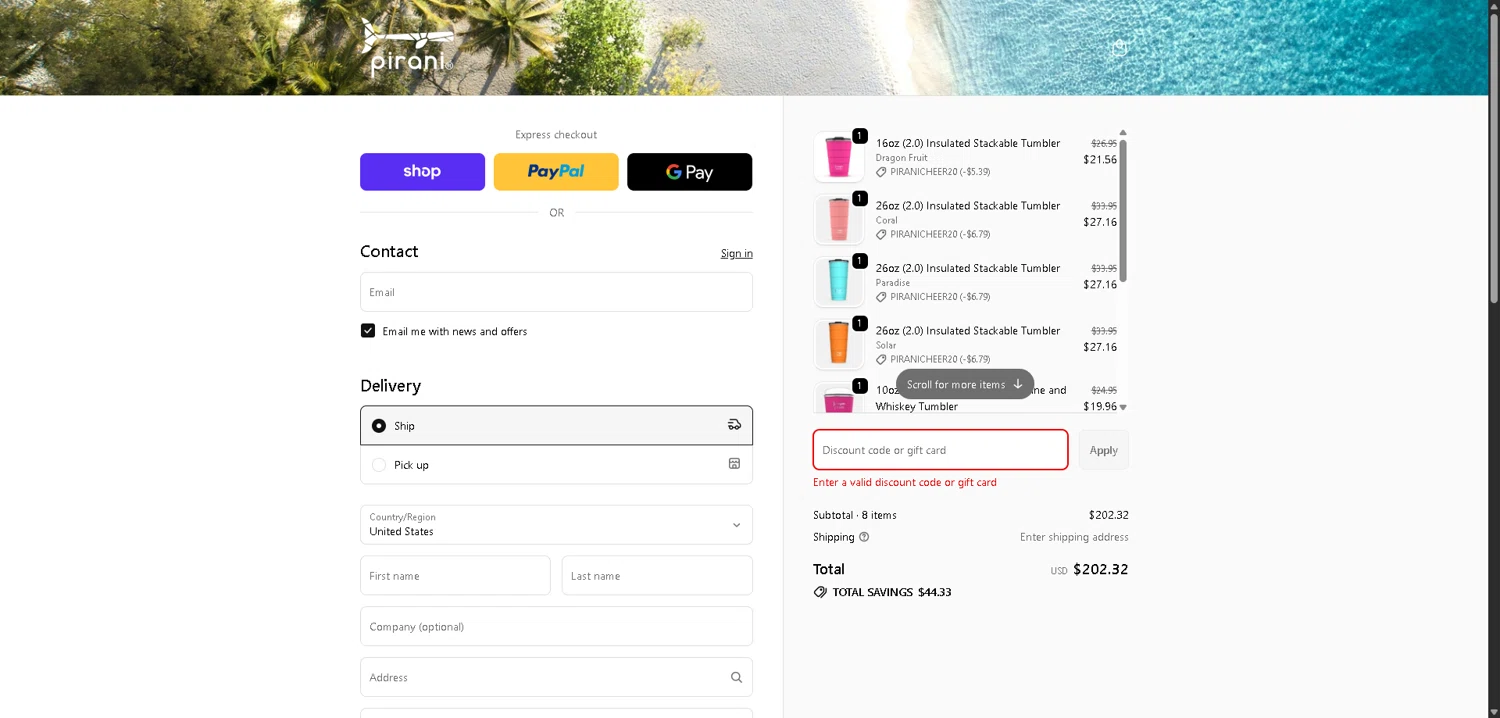Screen dimensions: 1500x718
Task: Open Solar orange tumbler thumbnail
Action: point(839,344)
